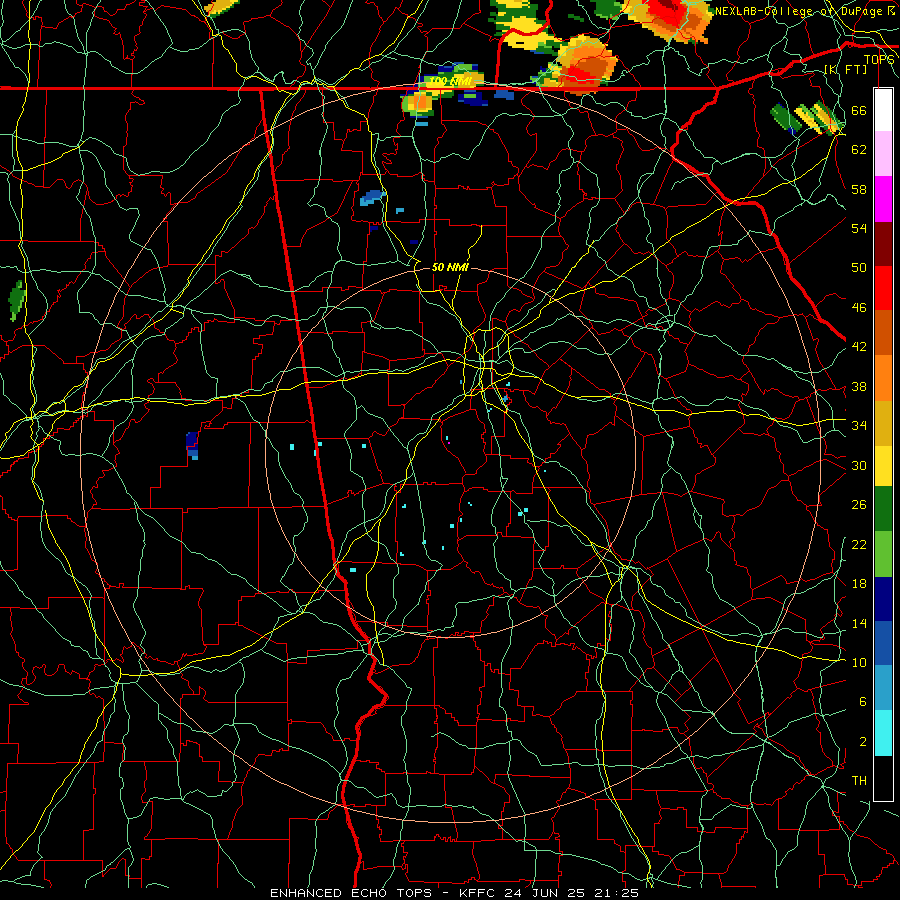Click the magenta legend swatch
The image size is (900, 900).
(x=883, y=199)
